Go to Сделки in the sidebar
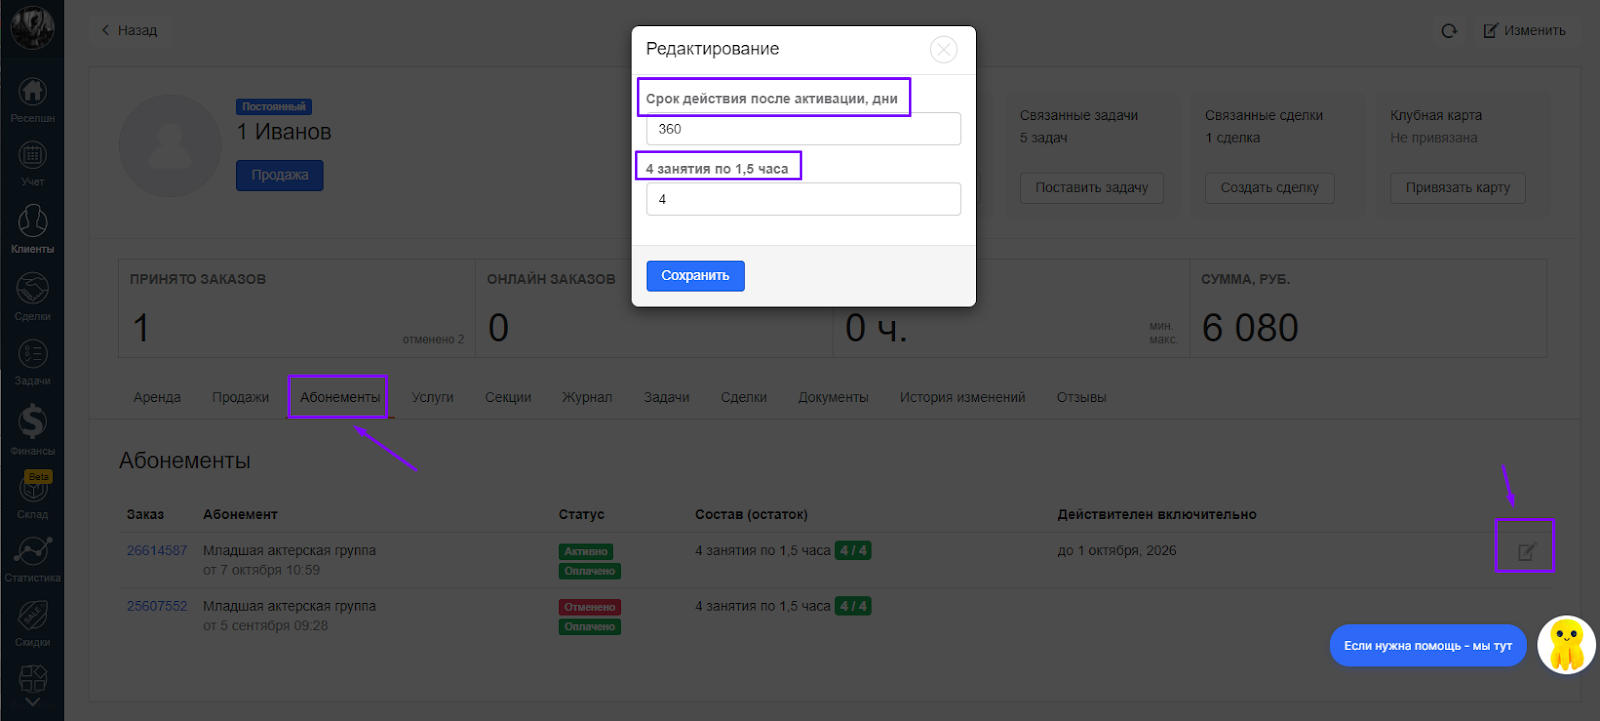The image size is (1600, 721). (32, 296)
